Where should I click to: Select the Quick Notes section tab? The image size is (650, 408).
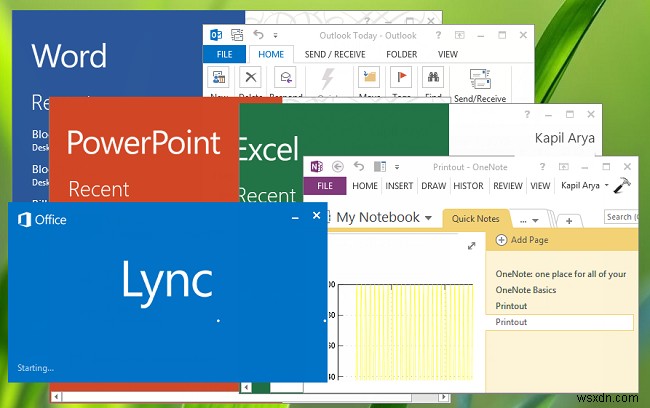[475, 219]
